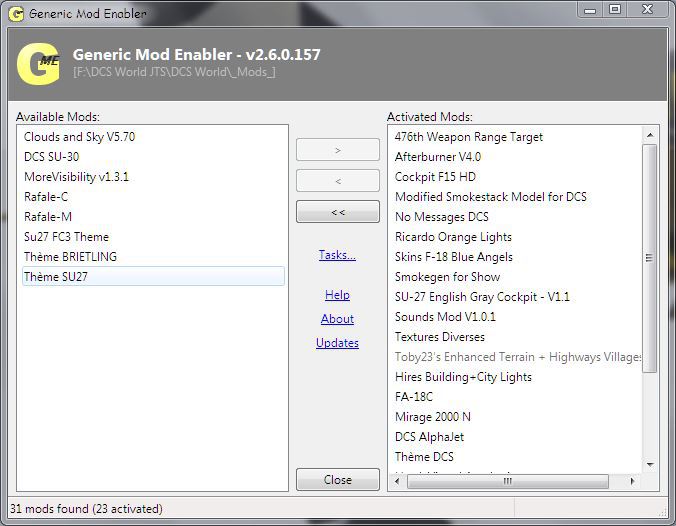The image size is (676, 526).
Task: Check for Updates link
Action: (x=337, y=343)
